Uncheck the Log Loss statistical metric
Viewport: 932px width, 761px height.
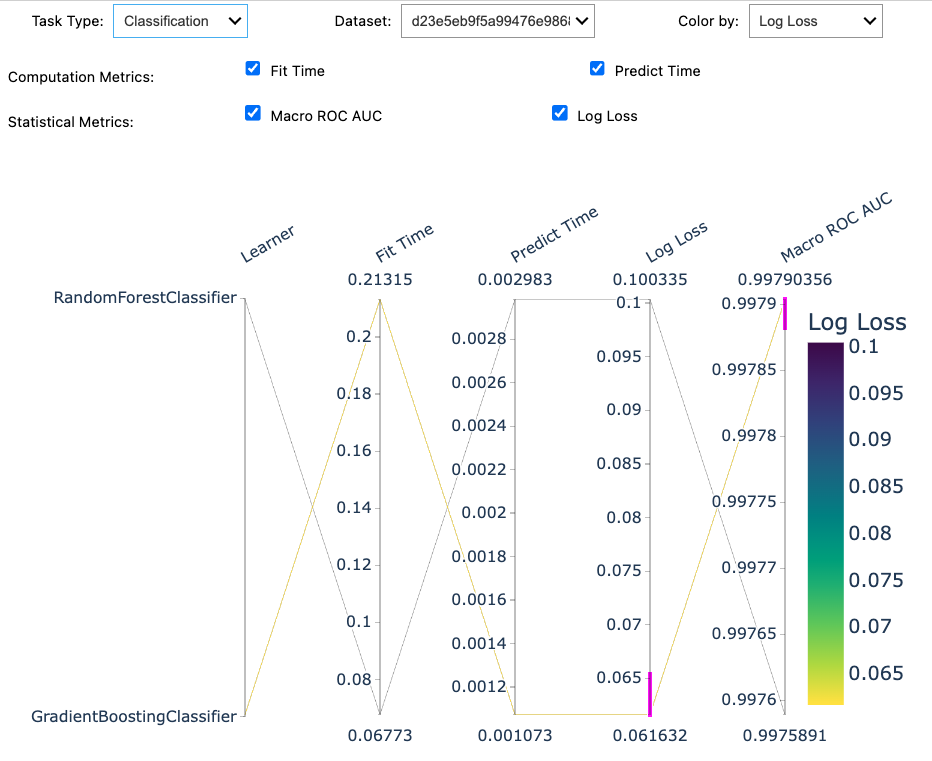559,114
